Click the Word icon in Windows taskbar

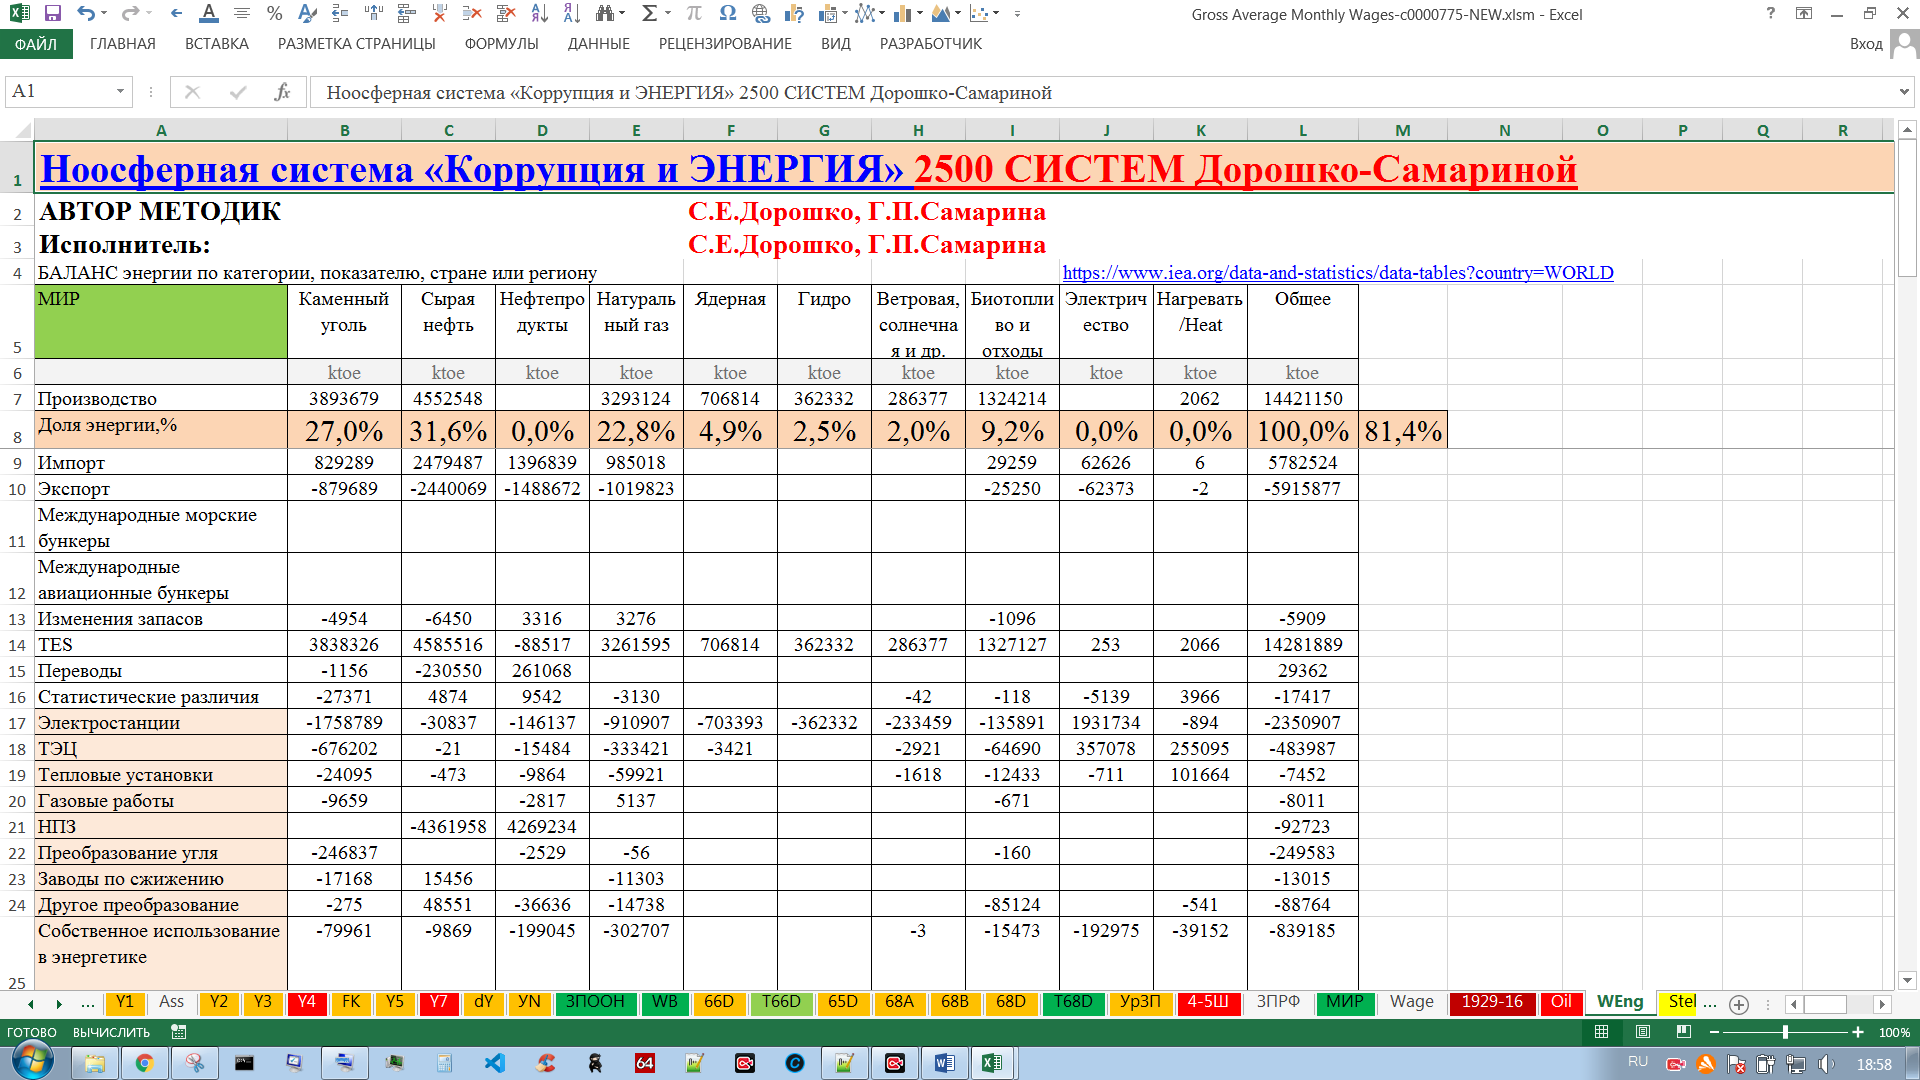(x=944, y=1063)
